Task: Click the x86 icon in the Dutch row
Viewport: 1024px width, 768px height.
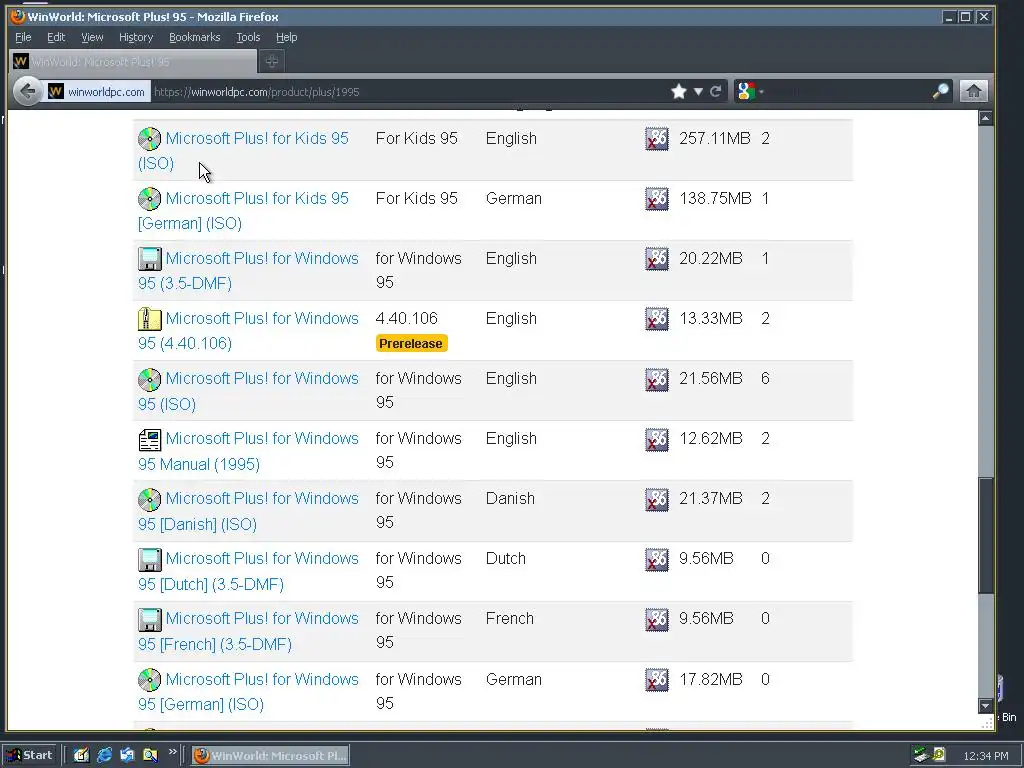Action: [x=657, y=559]
